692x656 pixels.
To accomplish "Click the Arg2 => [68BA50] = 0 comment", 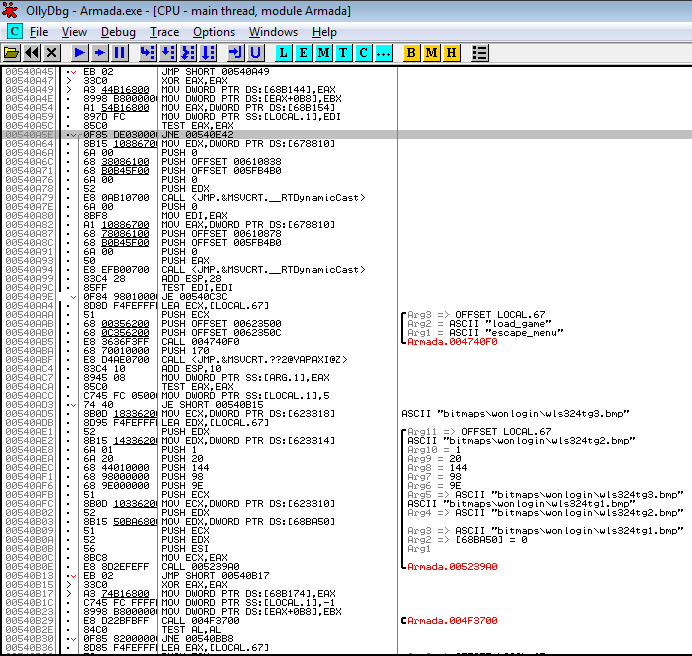I will tap(467, 540).
